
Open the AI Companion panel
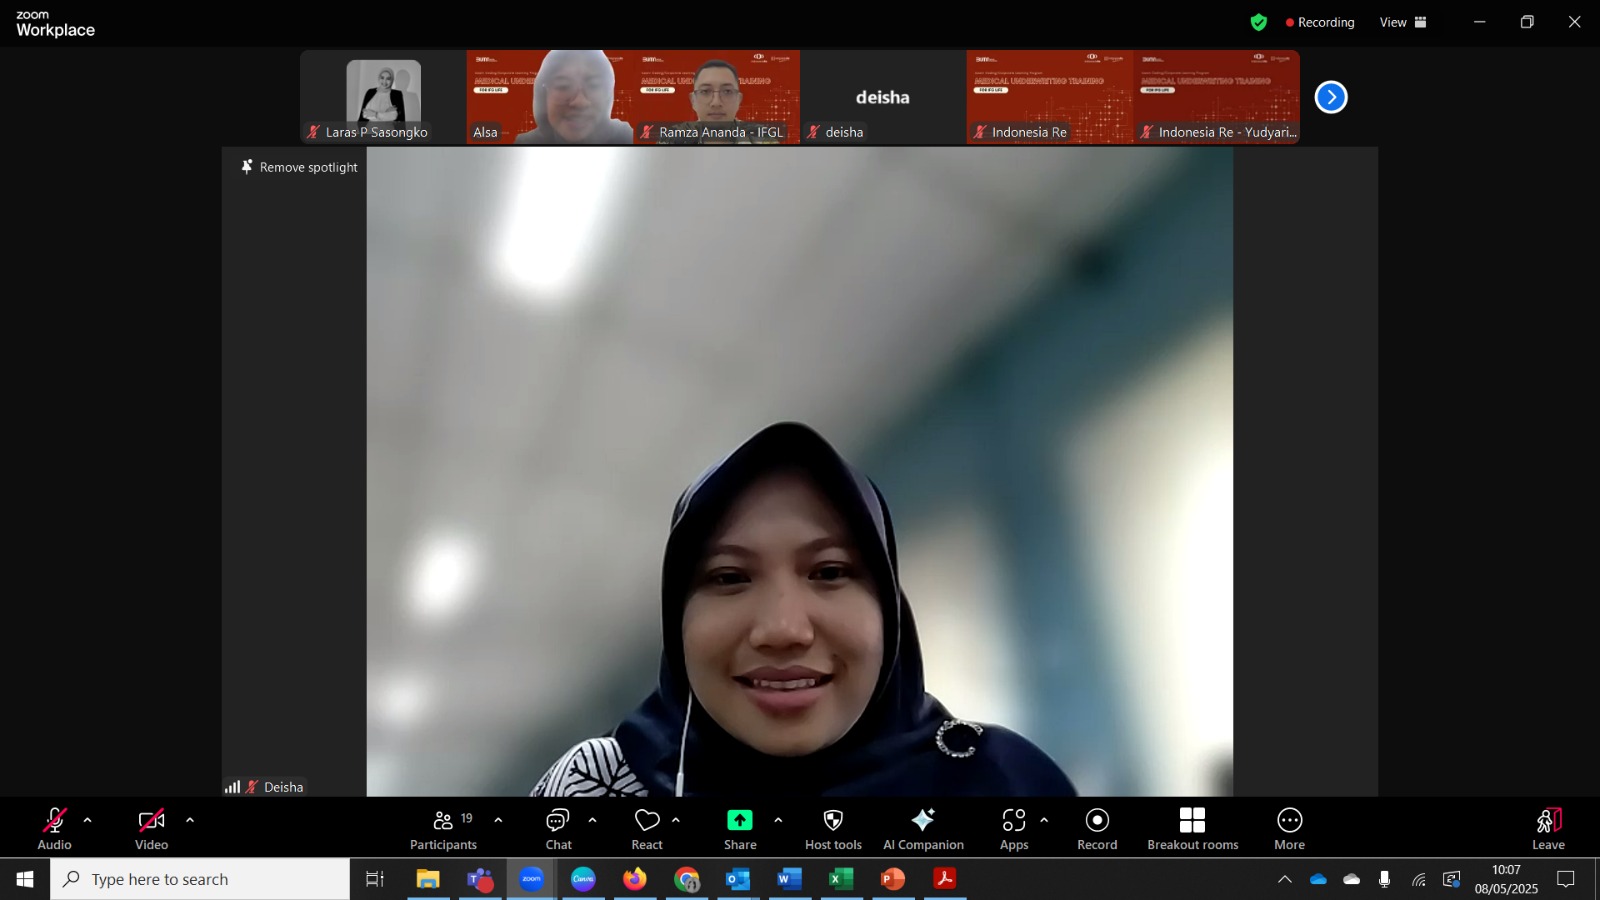coord(923,829)
